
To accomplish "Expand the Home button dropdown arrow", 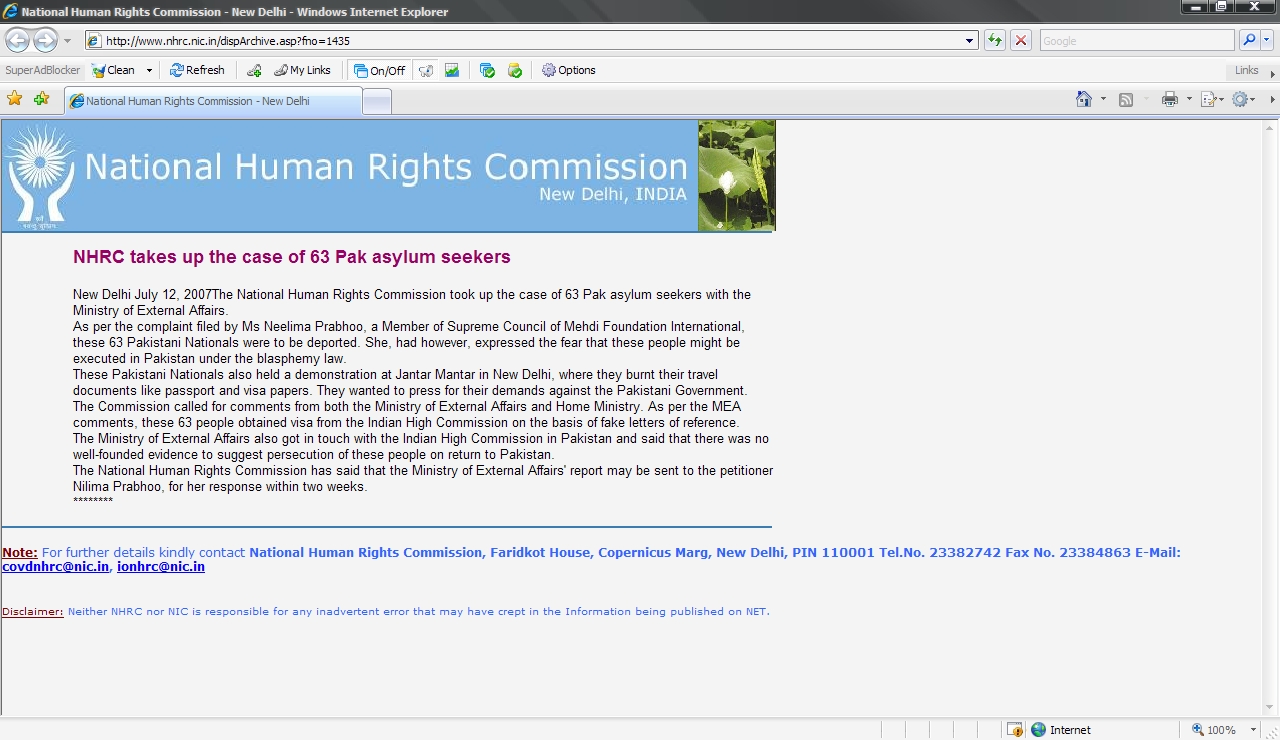I will click(1103, 99).
